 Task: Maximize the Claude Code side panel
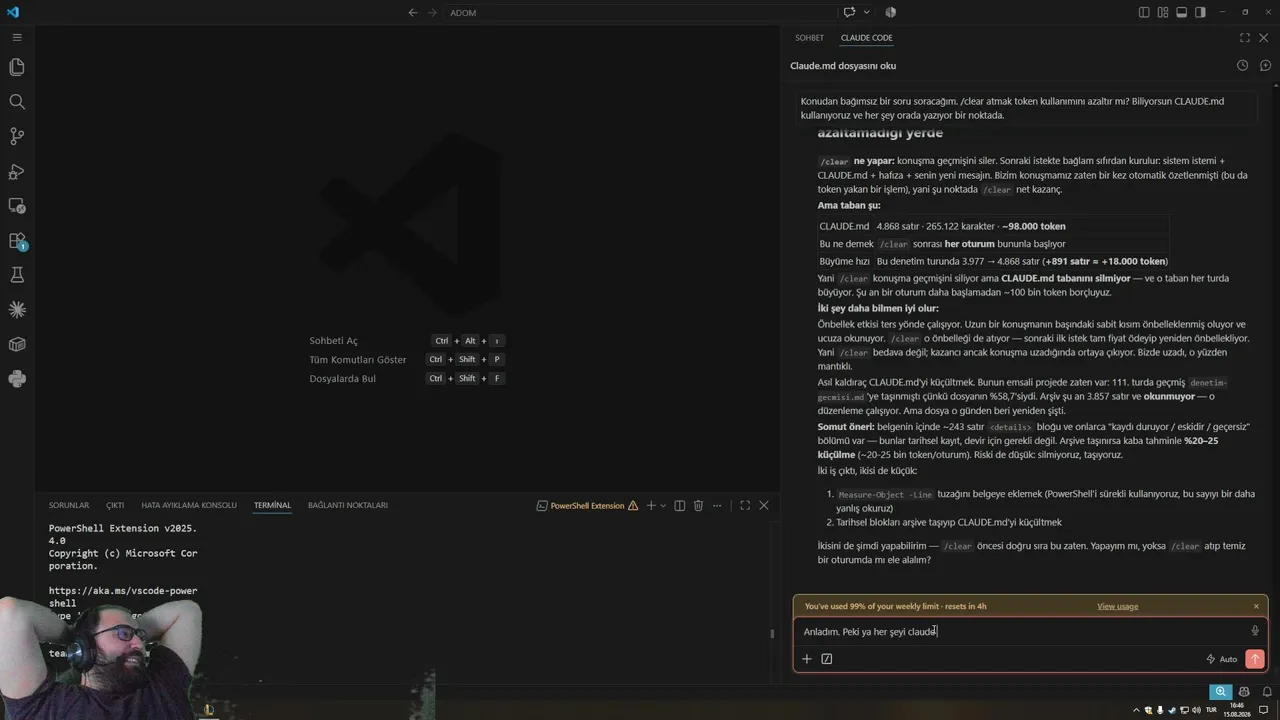1245,38
